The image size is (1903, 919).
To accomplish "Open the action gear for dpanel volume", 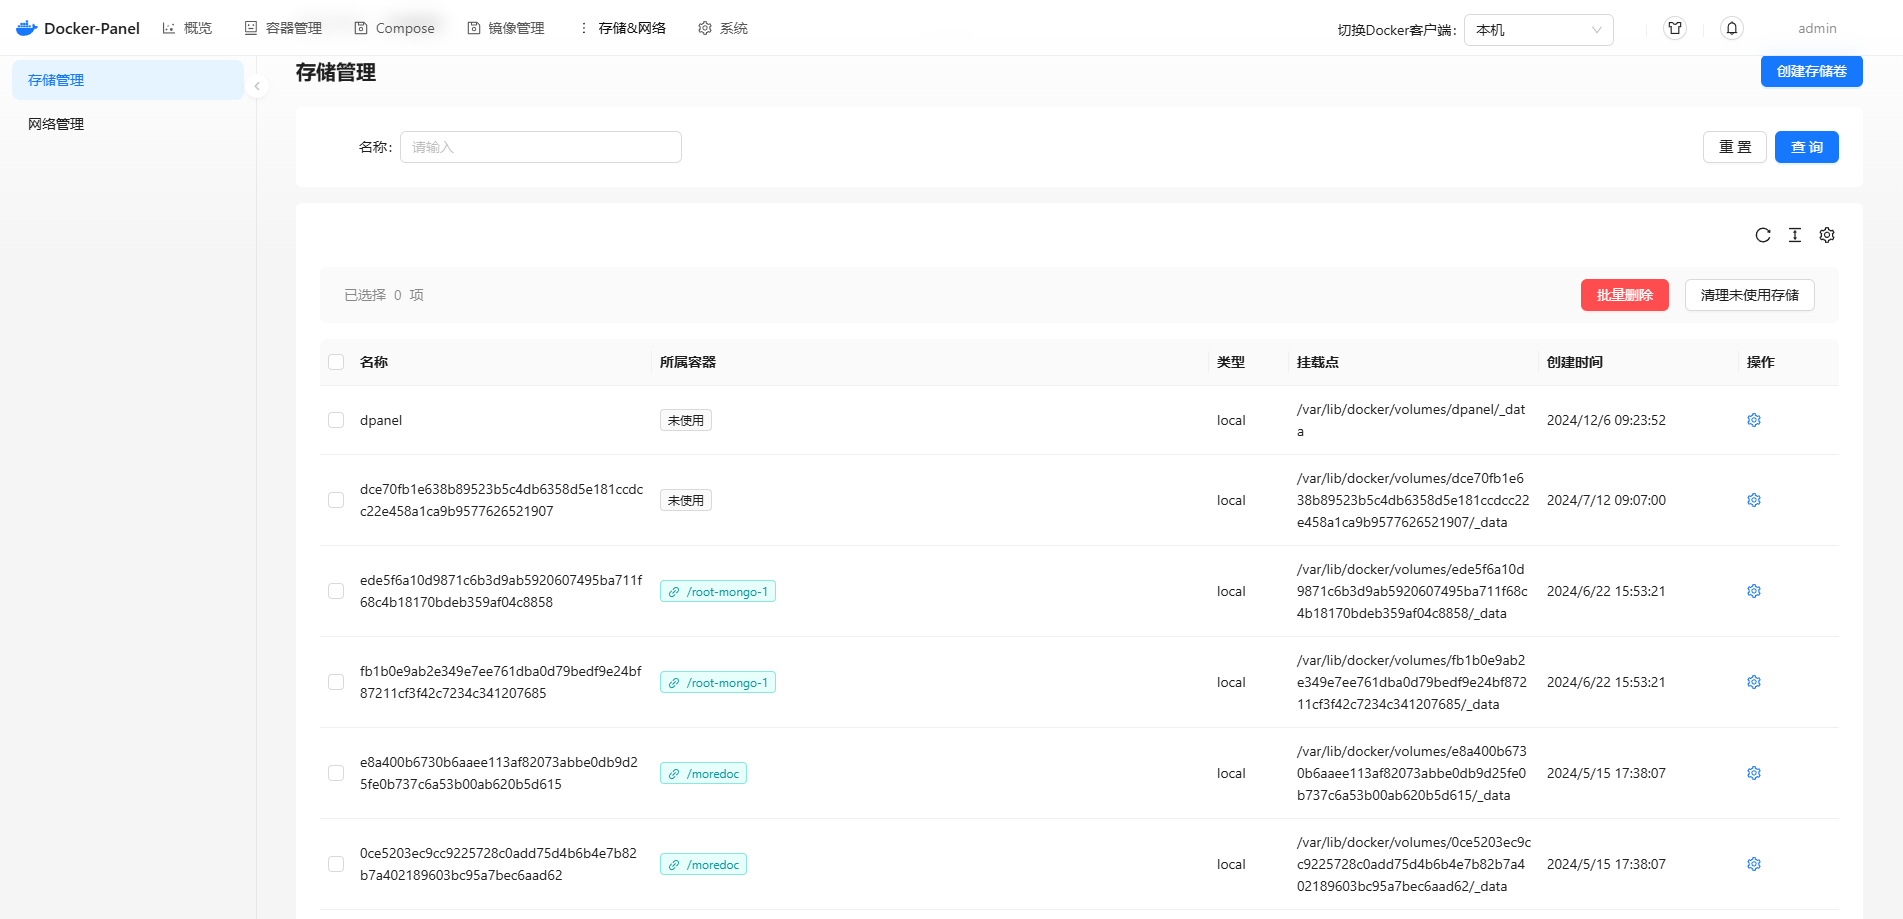I will click(1754, 420).
